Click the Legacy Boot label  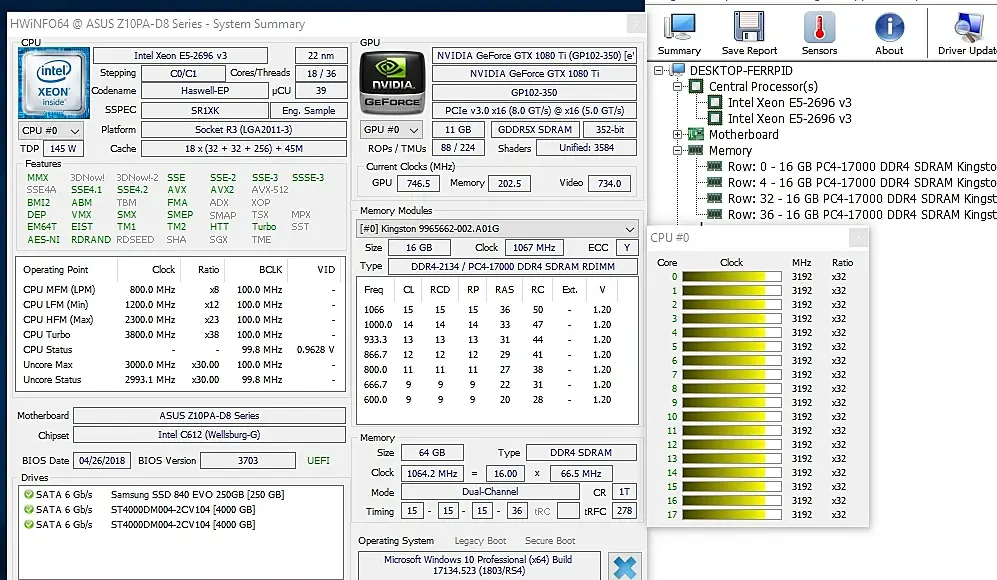(x=480, y=541)
